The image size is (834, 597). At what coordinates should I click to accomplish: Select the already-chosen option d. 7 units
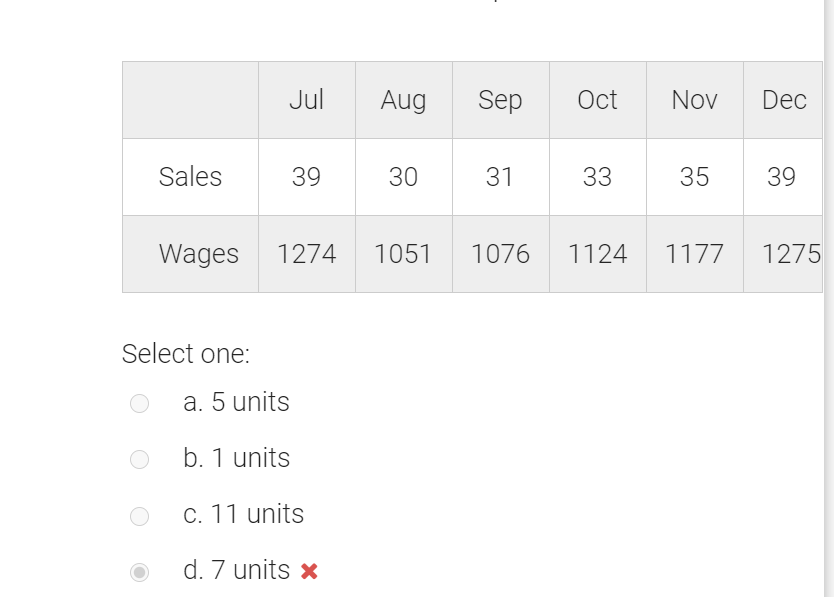click(139, 570)
